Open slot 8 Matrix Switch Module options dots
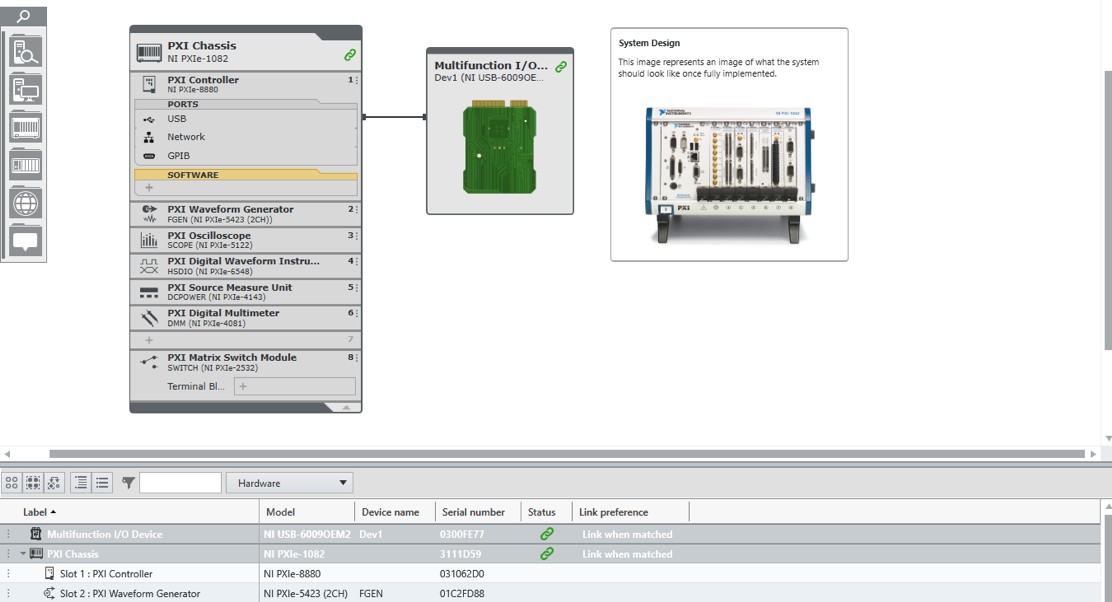 tap(356, 358)
